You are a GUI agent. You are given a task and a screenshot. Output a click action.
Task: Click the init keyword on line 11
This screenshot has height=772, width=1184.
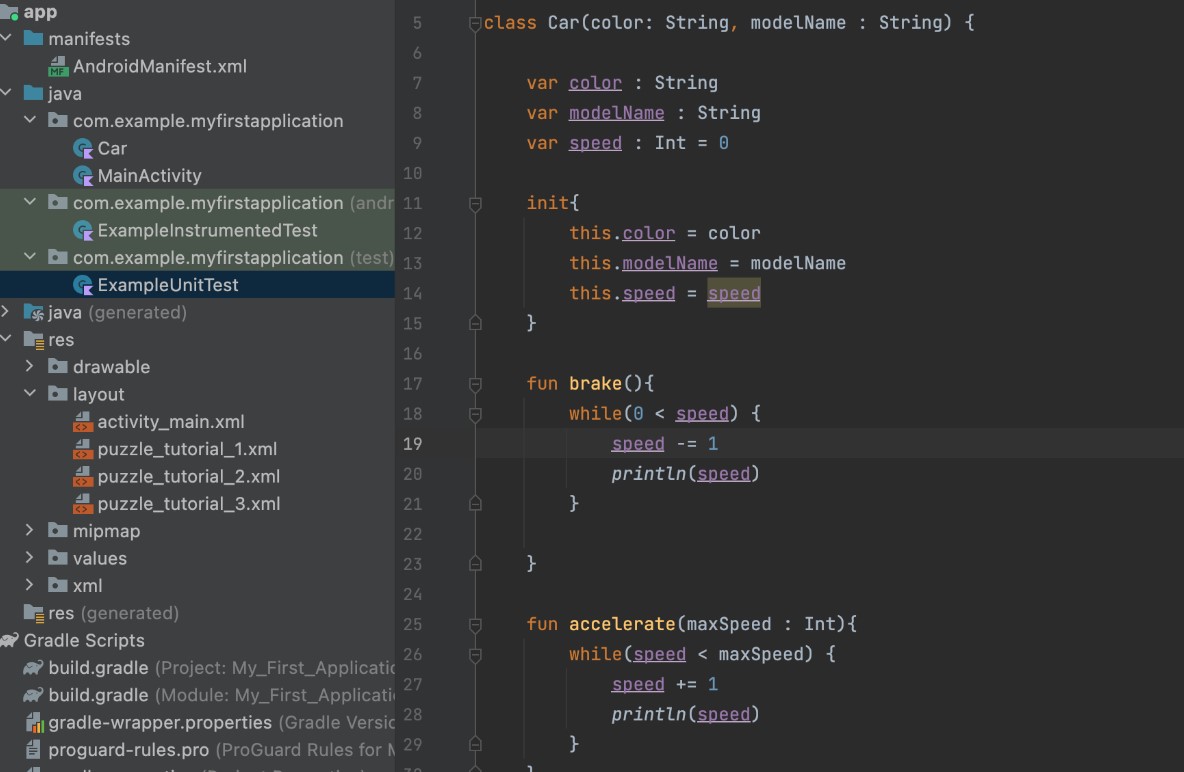[547, 202]
